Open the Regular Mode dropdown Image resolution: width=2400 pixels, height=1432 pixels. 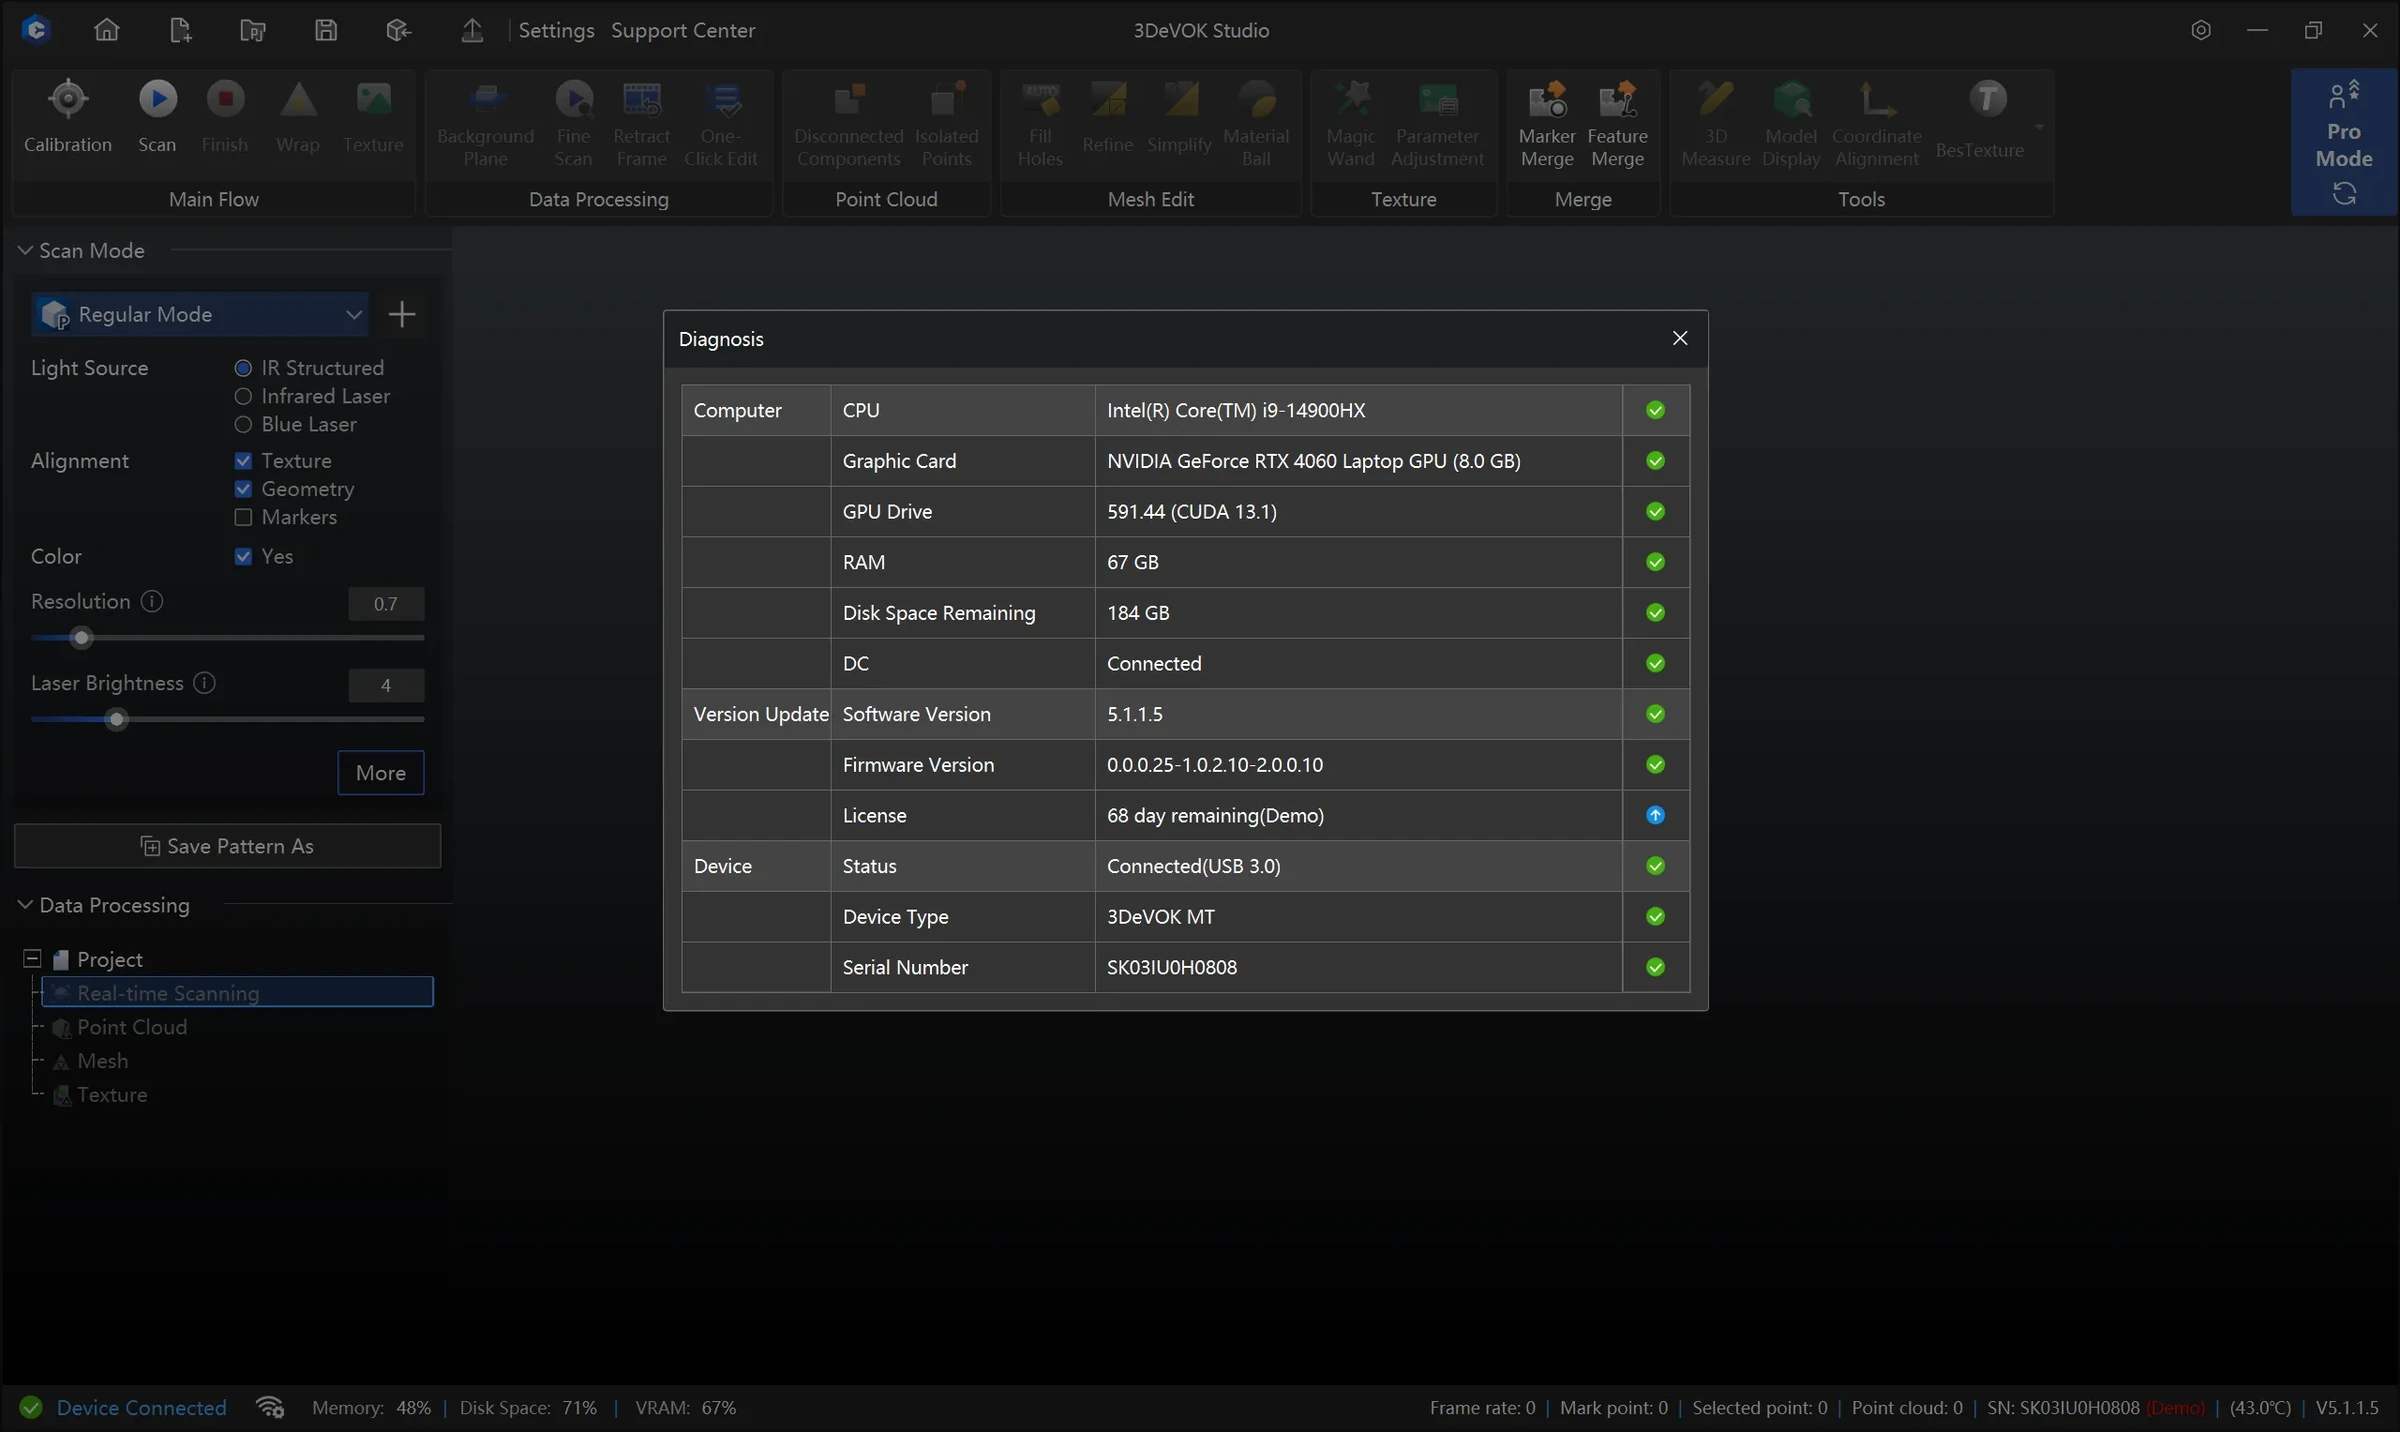click(x=200, y=314)
